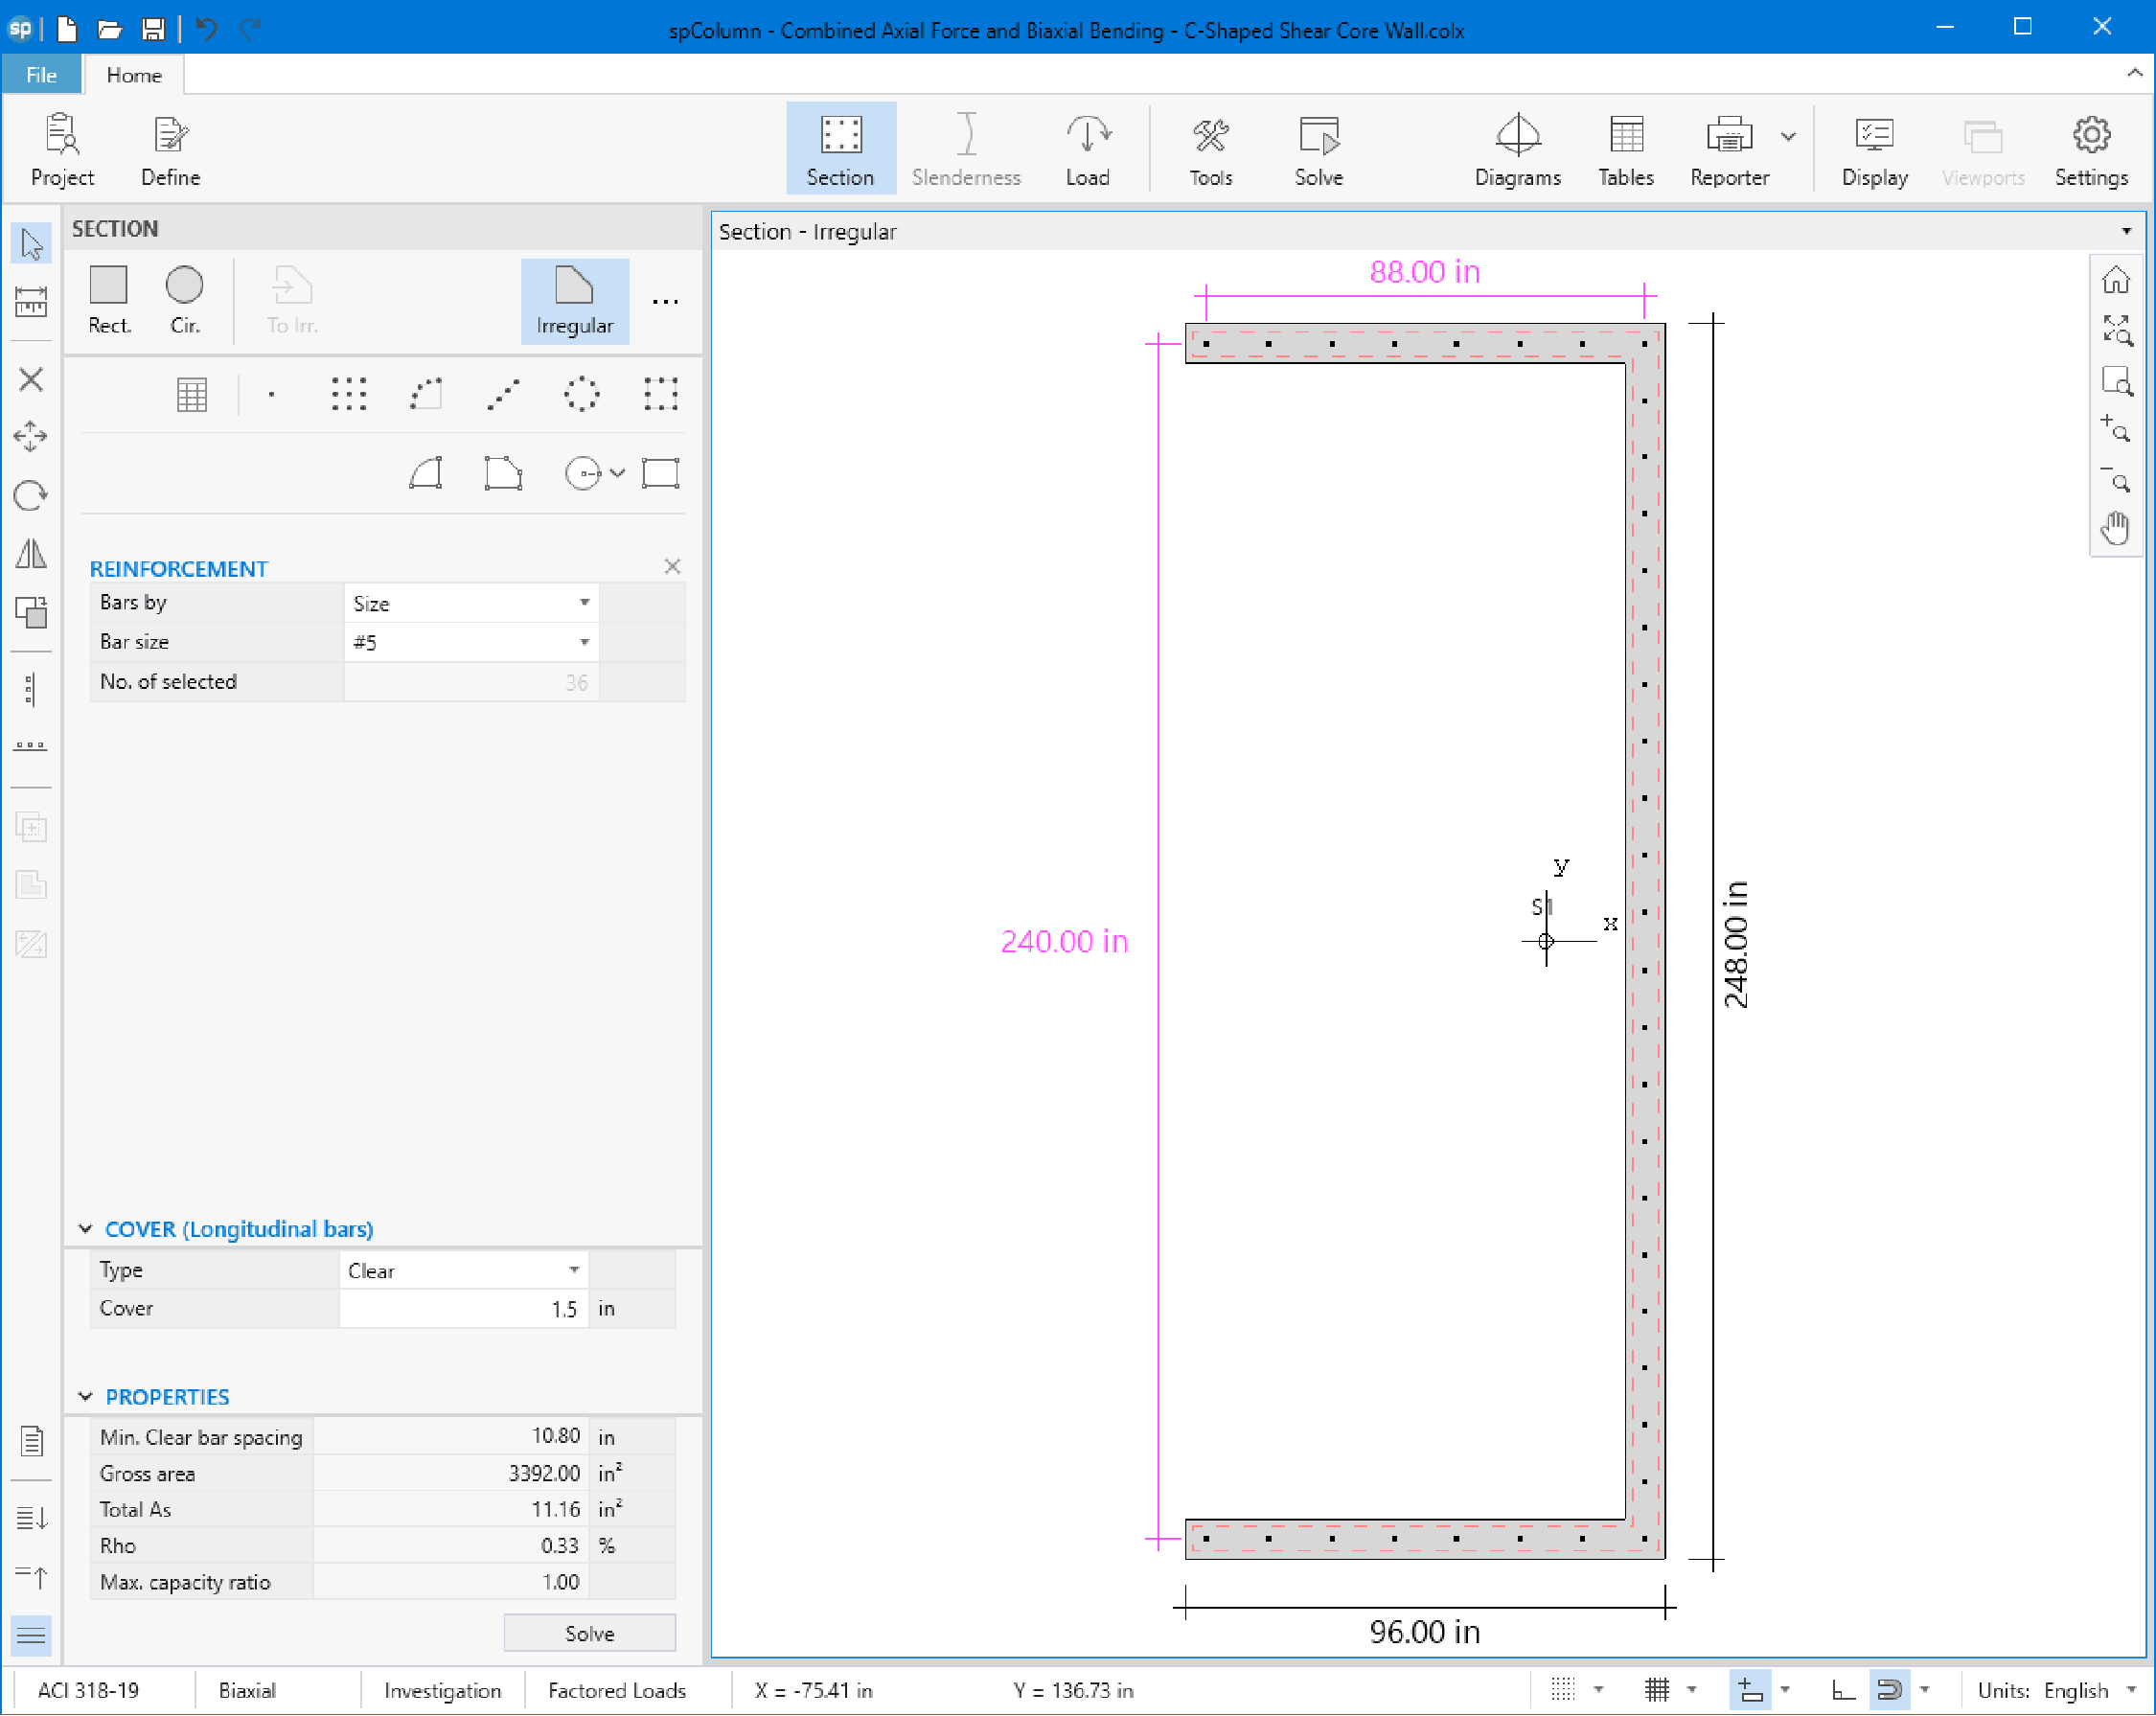Click the Investigation status entry

(442, 1690)
